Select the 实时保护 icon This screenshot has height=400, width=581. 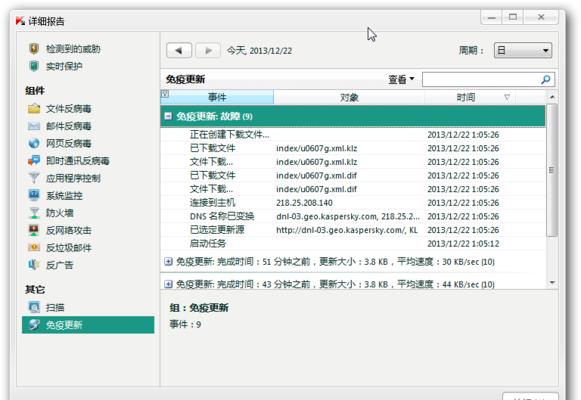[x=34, y=66]
